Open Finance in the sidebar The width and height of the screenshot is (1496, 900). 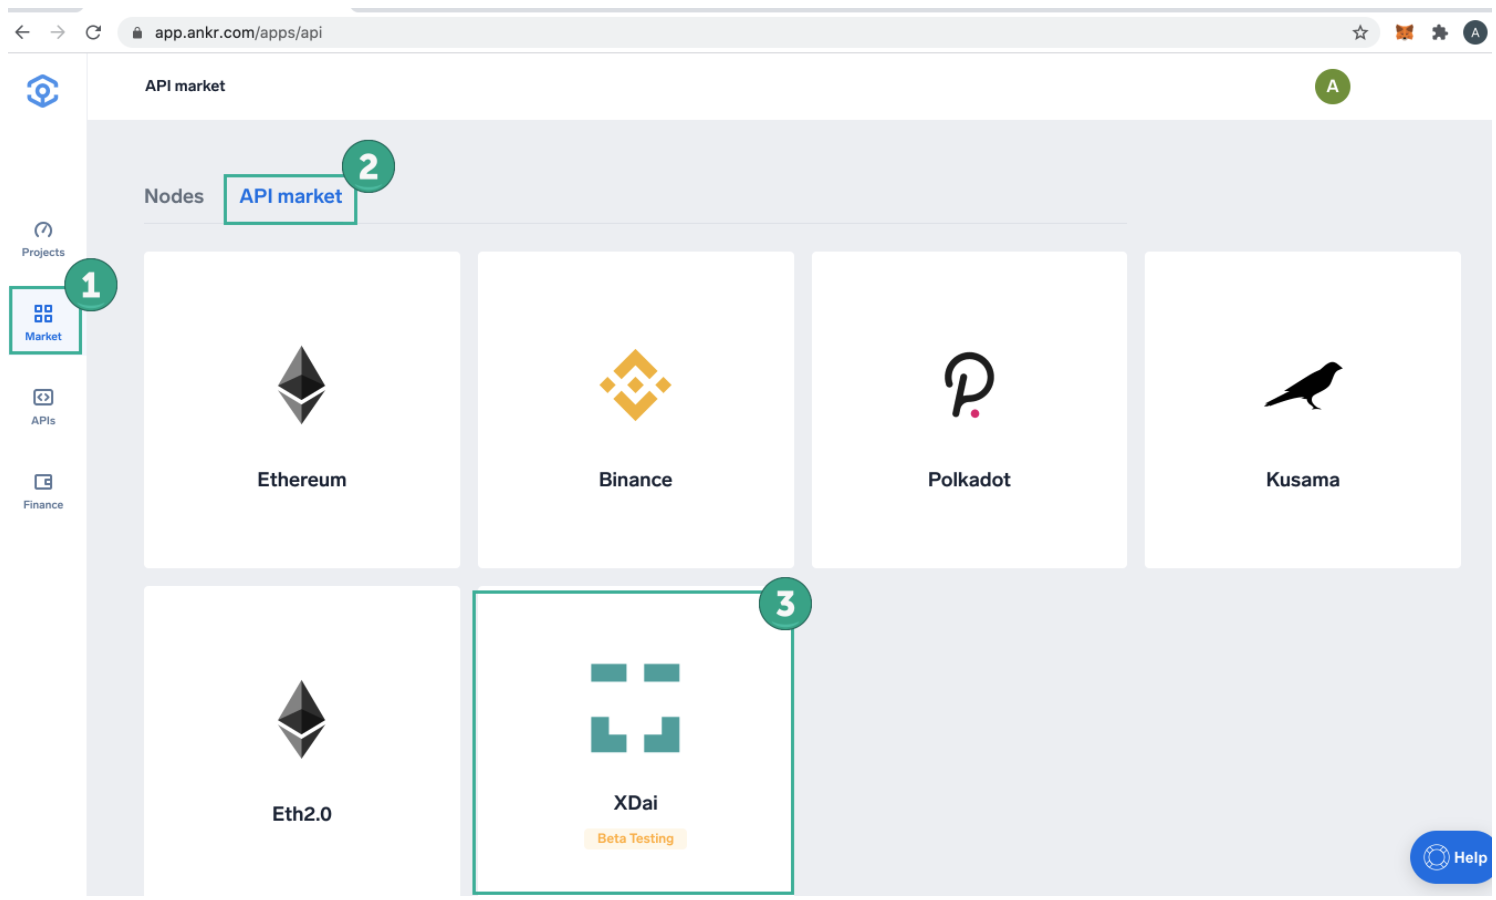pos(43,491)
